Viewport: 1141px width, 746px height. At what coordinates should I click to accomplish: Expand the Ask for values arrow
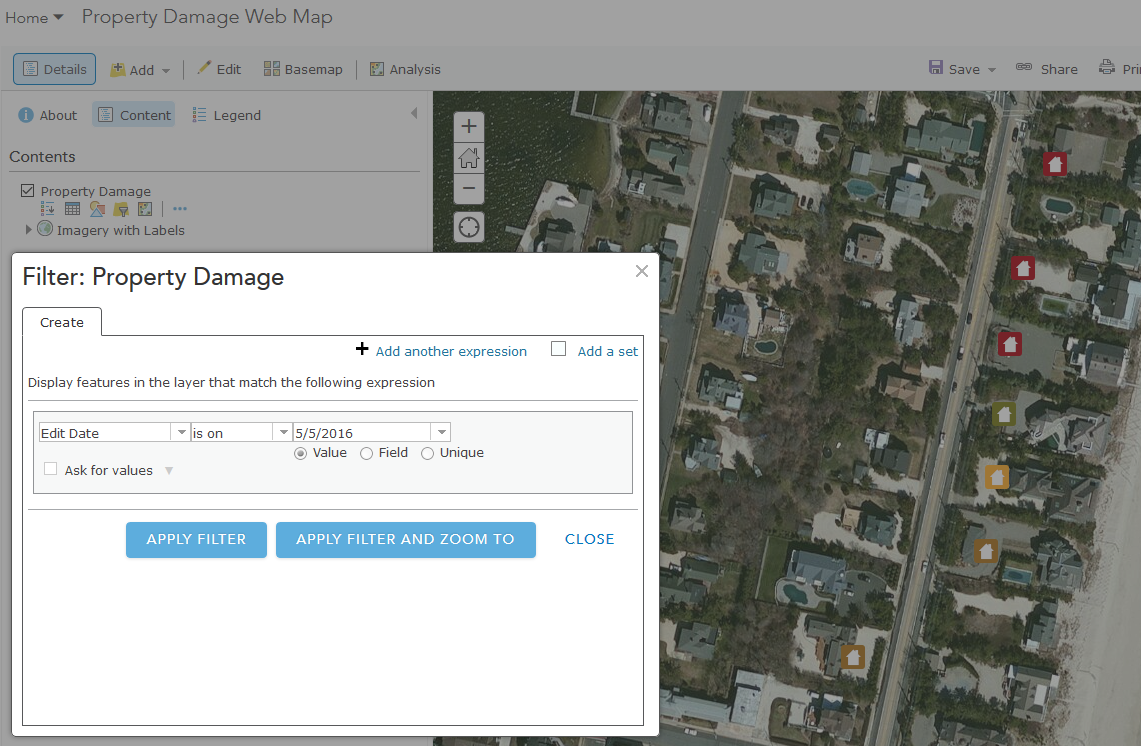coord(169,471)
